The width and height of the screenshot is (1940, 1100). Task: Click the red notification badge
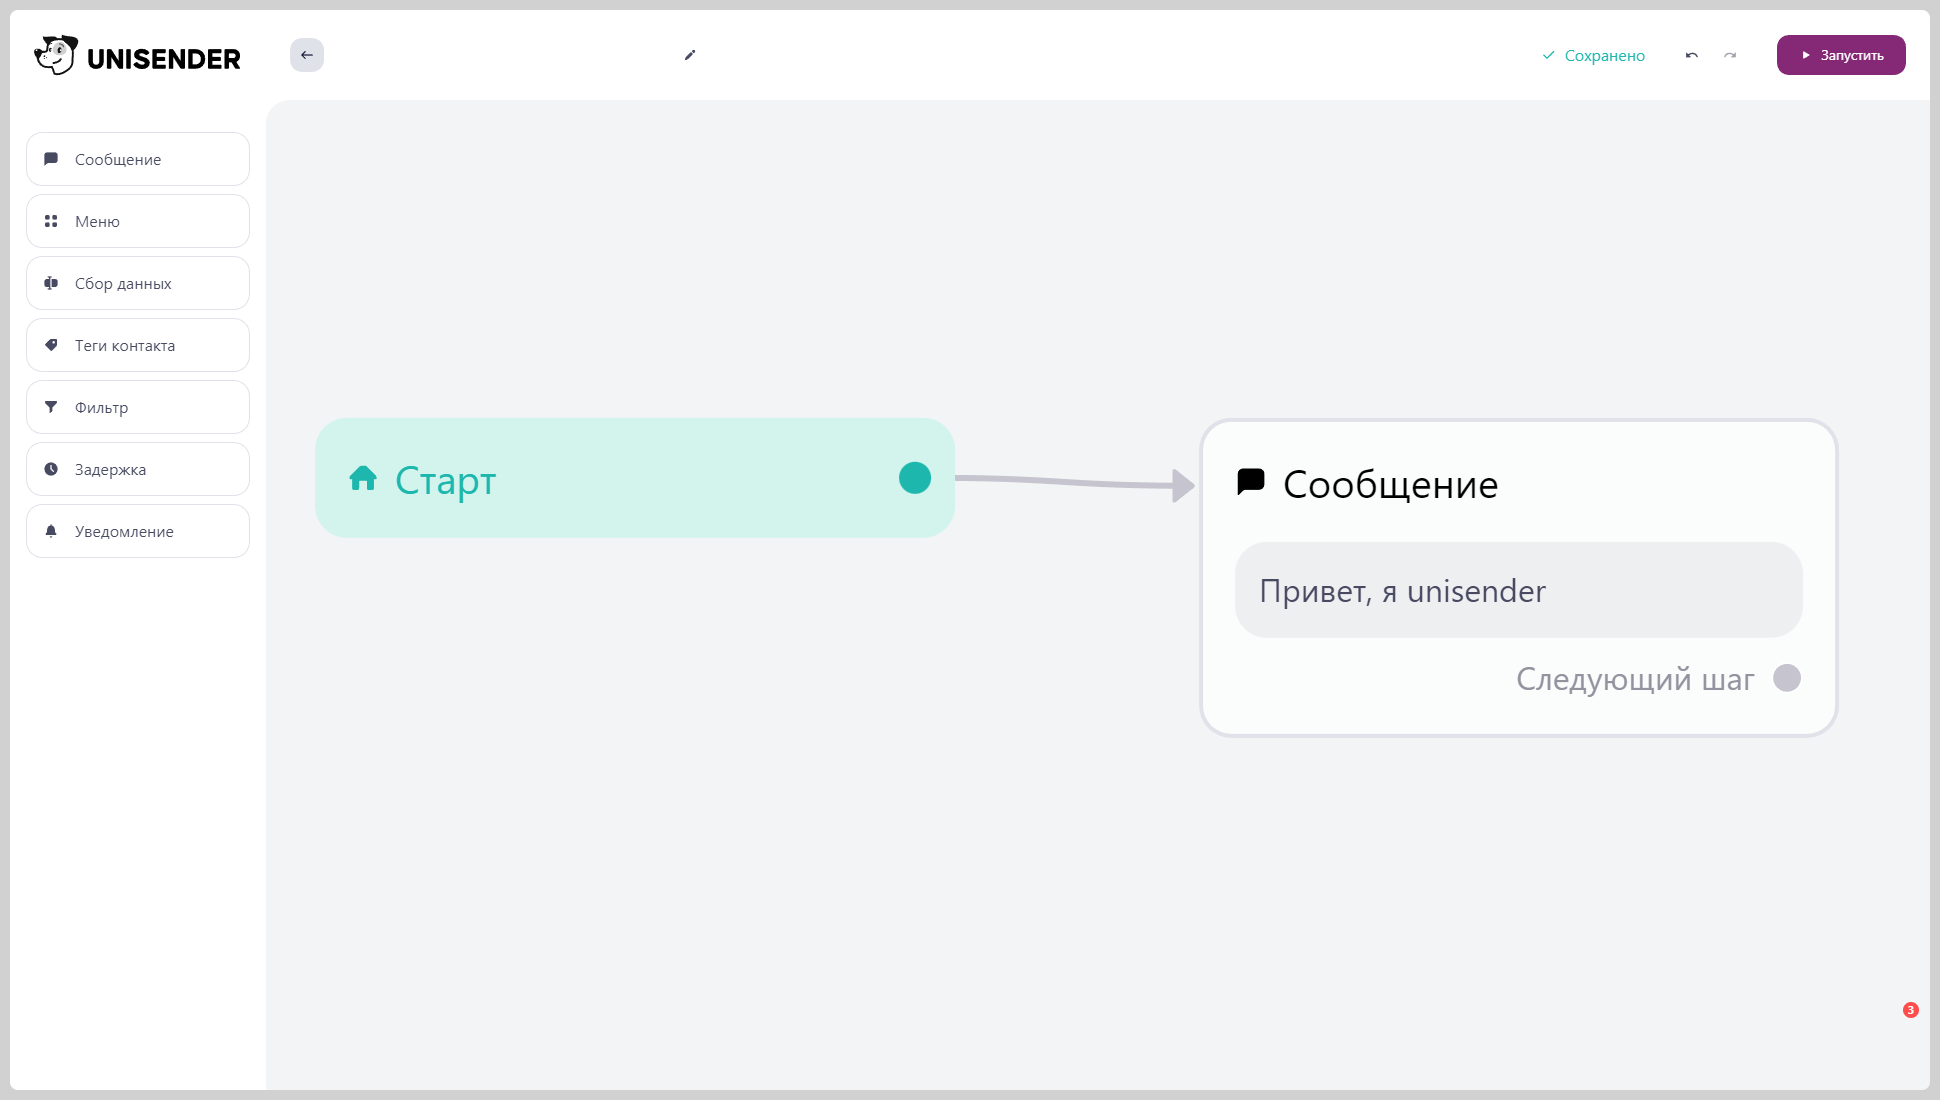point(1910,1010)
